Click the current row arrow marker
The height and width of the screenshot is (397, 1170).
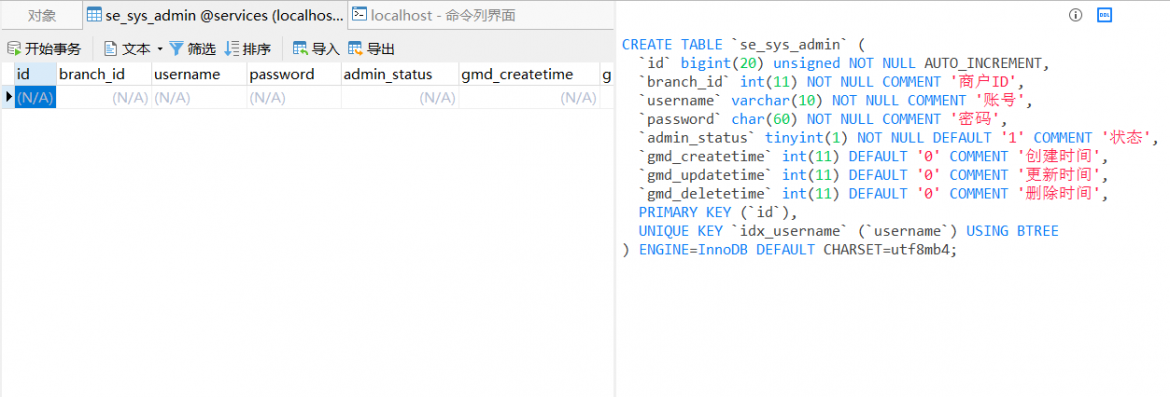click(x=8, y=97)
